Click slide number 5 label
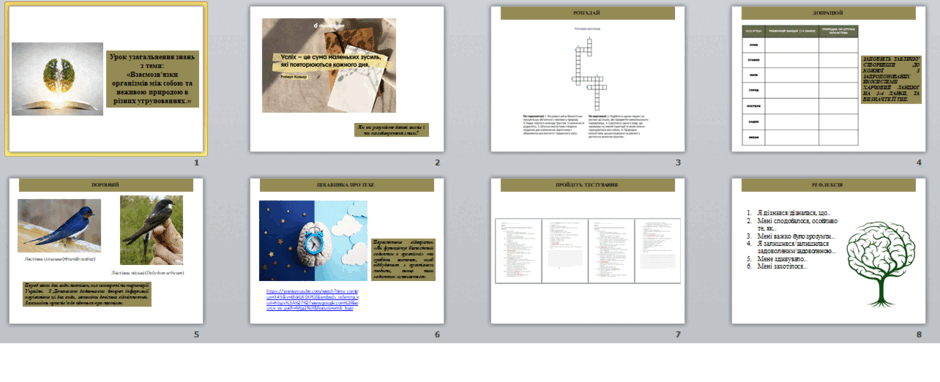The height and width of the screenshot is (382, 940). 196,335
